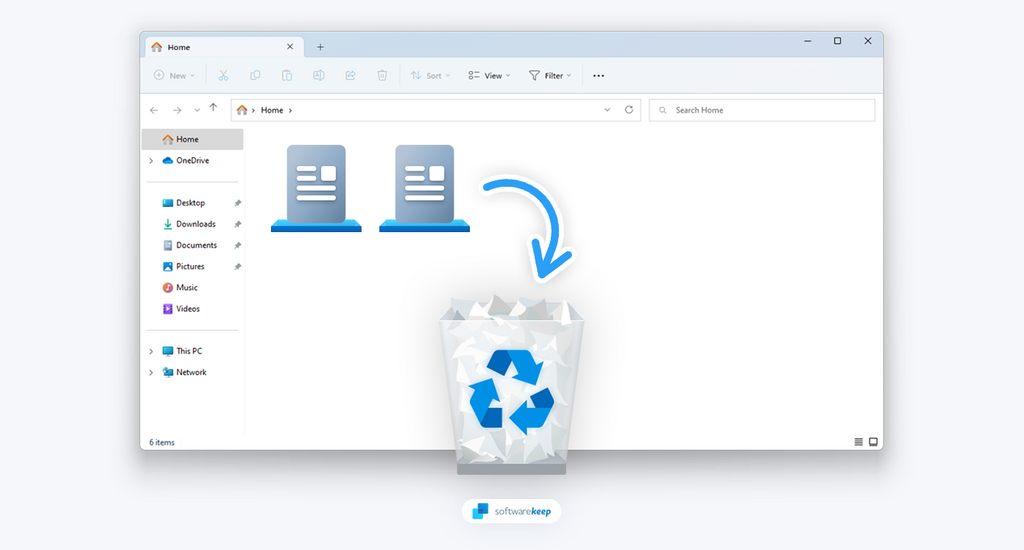
Task: Switch to details list view layout
Action: pyautogui.click(x=858, y=441)
